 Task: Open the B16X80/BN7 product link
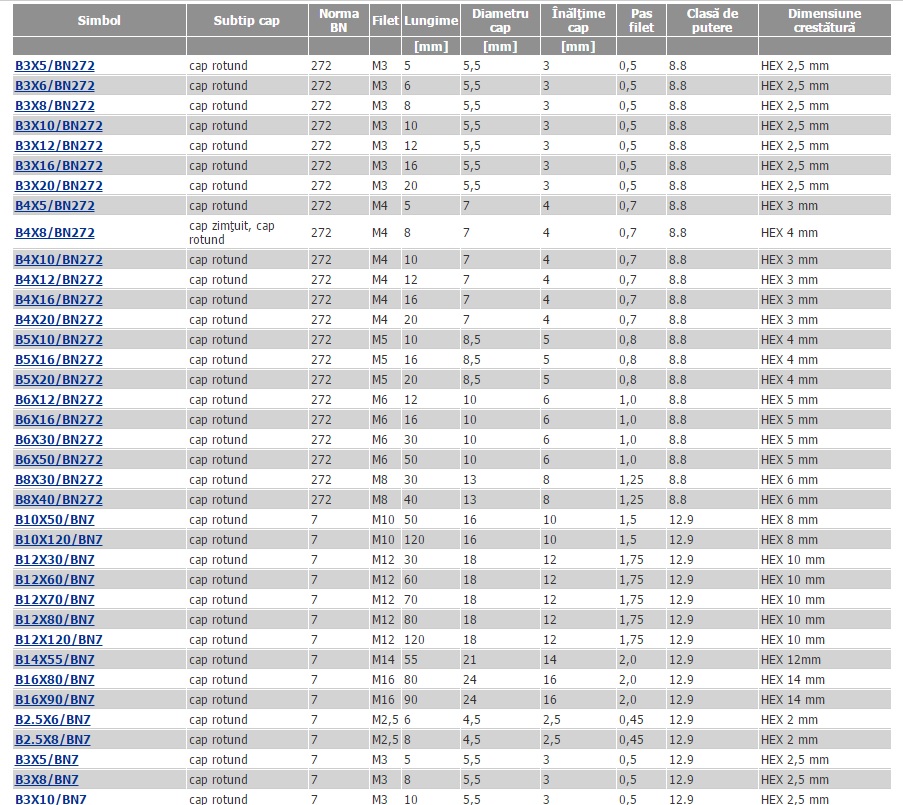tap(55, 680)
